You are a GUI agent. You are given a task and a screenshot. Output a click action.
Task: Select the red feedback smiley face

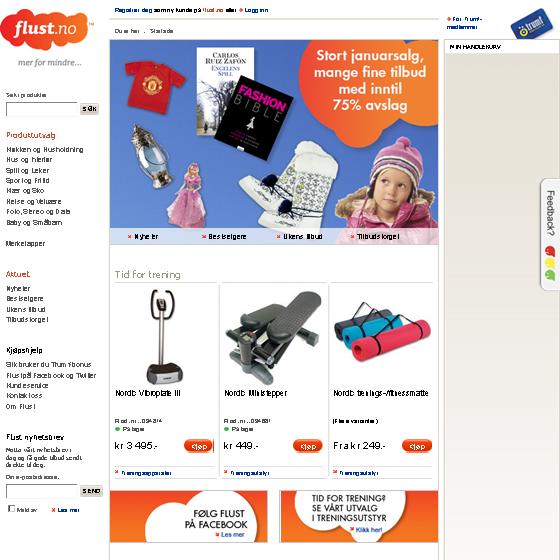550,251
